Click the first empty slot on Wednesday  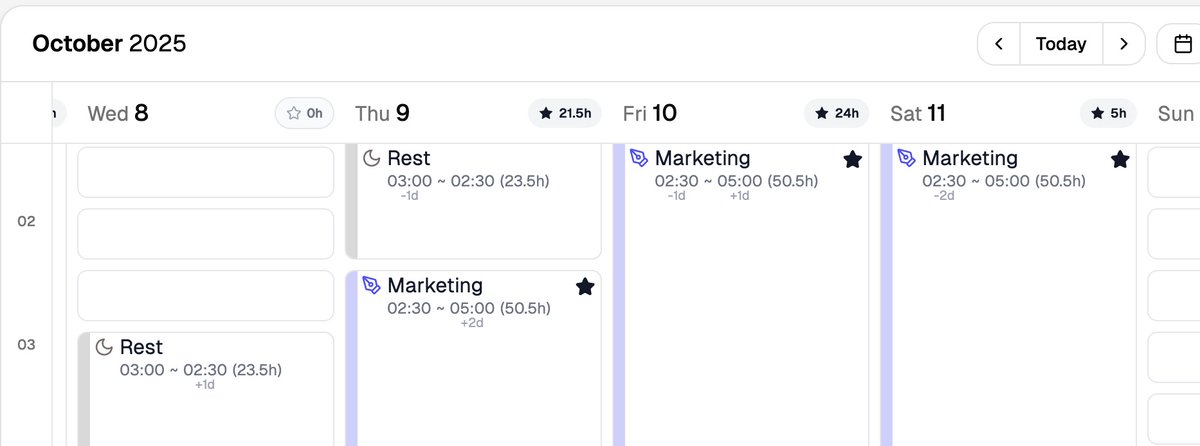point(205,172)
